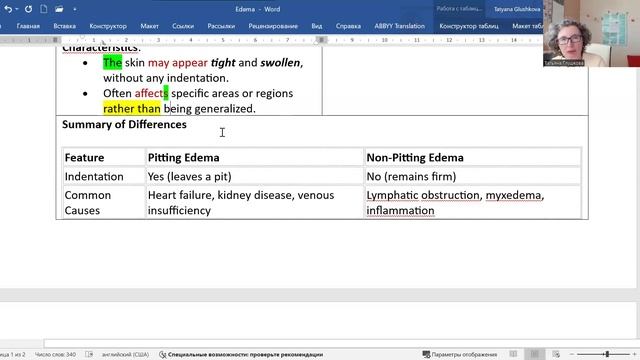This screenshot has width=640, height=360.
Task: Switch to the Рецензирование tab
Action: [x=273, y=26]
